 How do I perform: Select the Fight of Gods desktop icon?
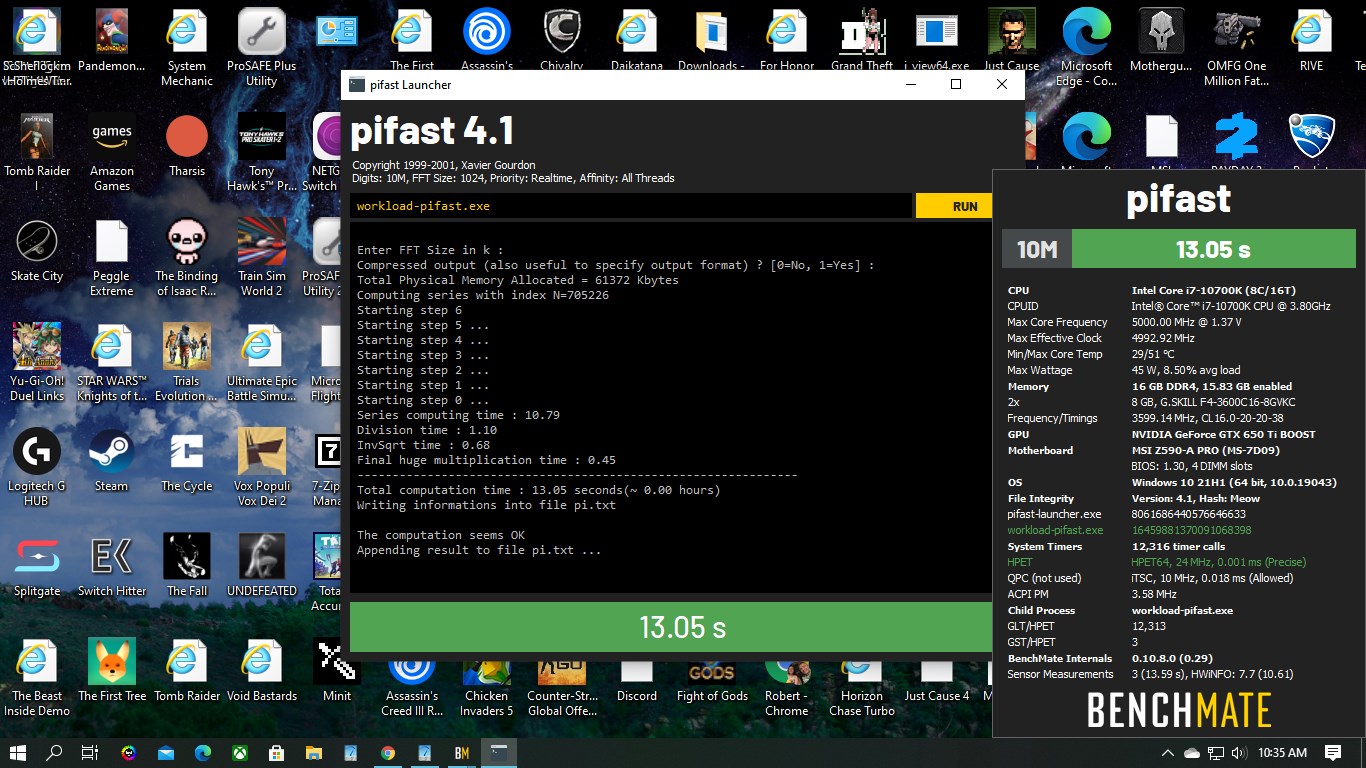[712, 680]
